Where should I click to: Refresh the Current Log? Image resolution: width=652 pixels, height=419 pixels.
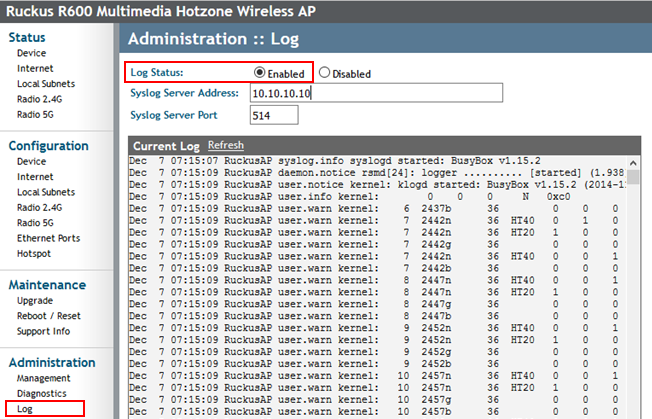[226, 145]
